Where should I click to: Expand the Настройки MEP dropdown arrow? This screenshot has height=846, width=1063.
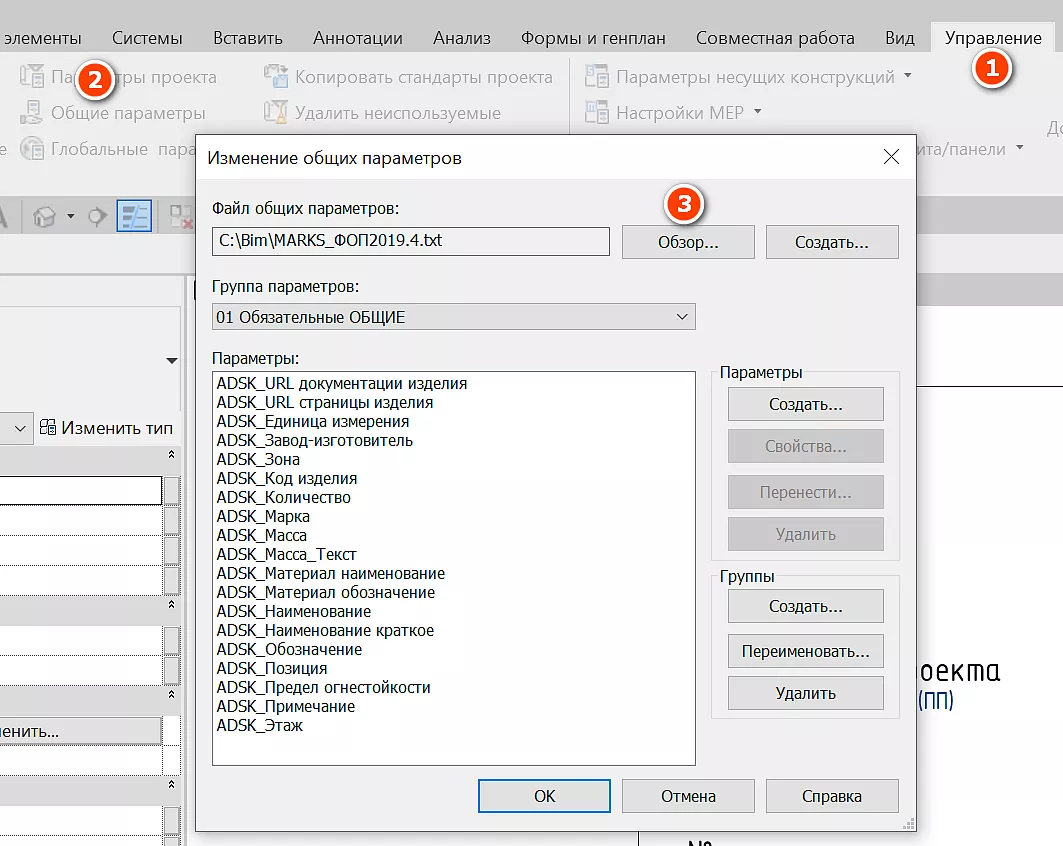pos(758,112)
